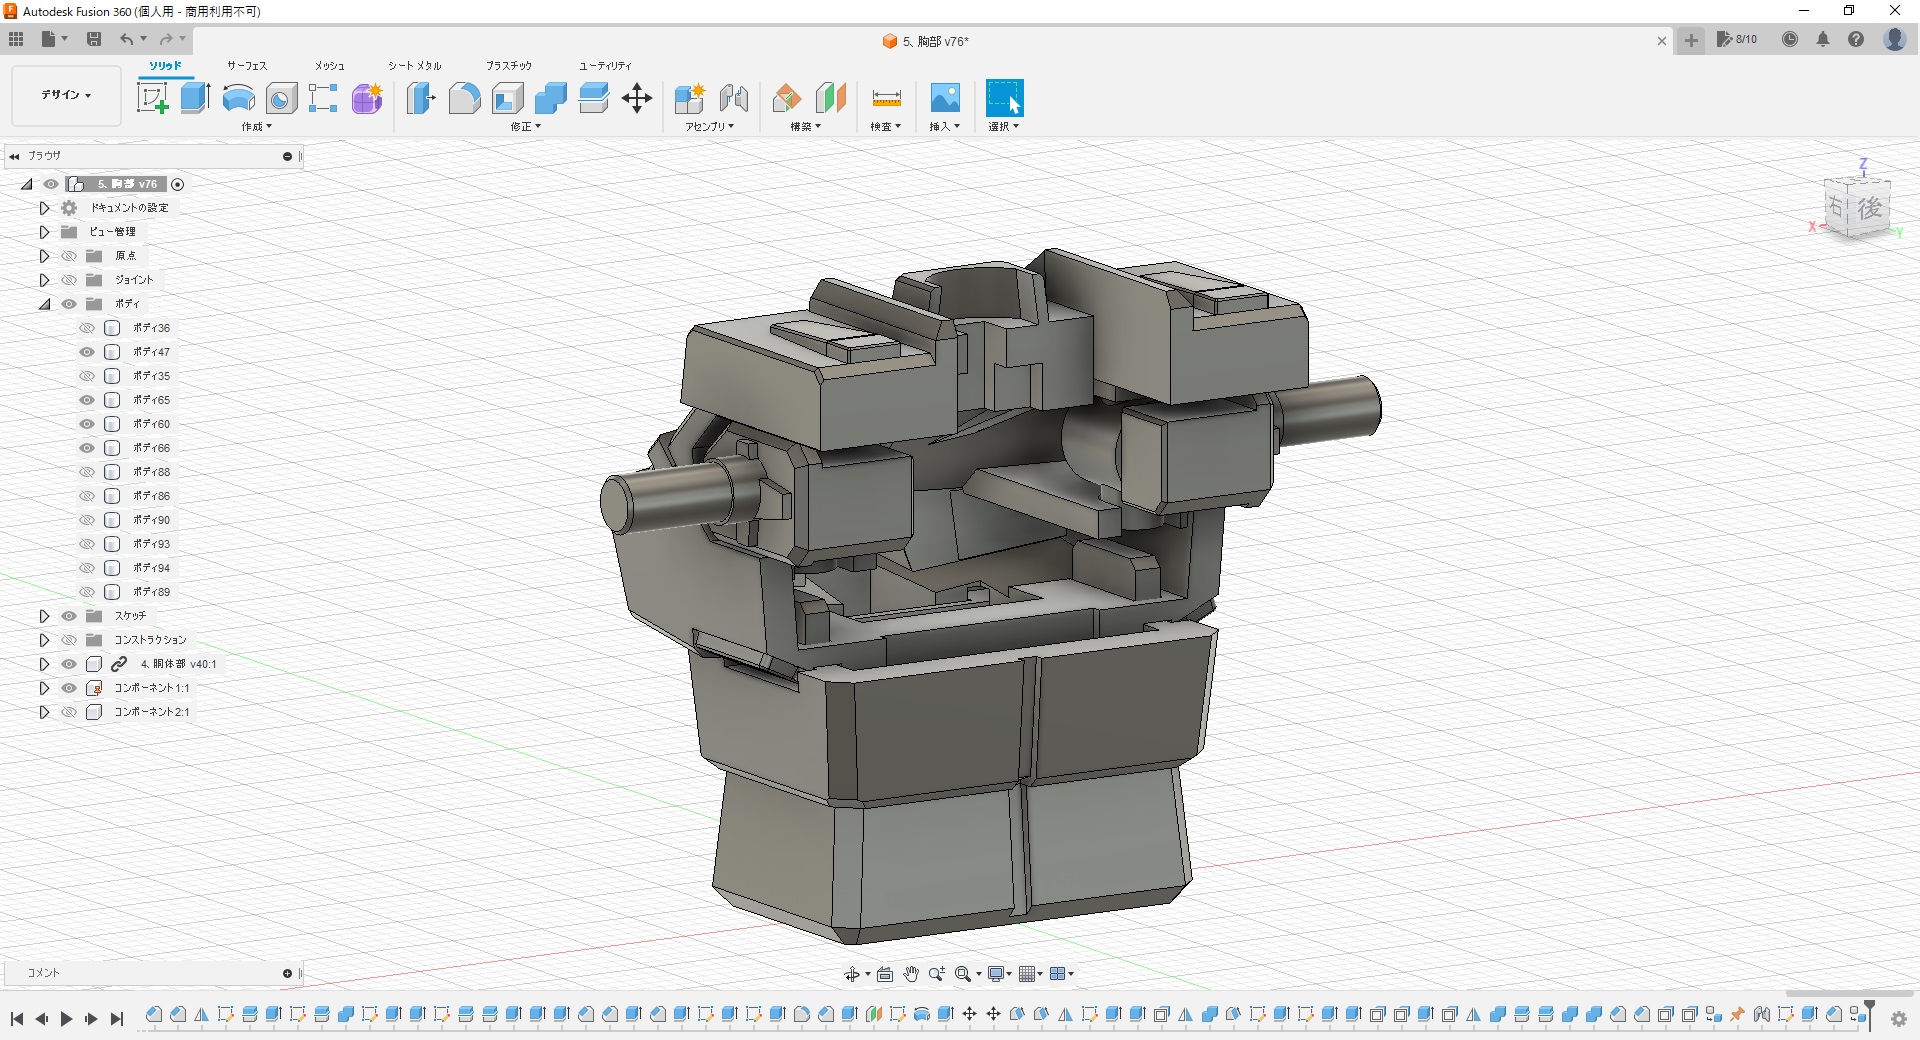Hide ボディ47 using its eye icon
Viewport: 1920px width, 1040px height.
tap(87, 352)
